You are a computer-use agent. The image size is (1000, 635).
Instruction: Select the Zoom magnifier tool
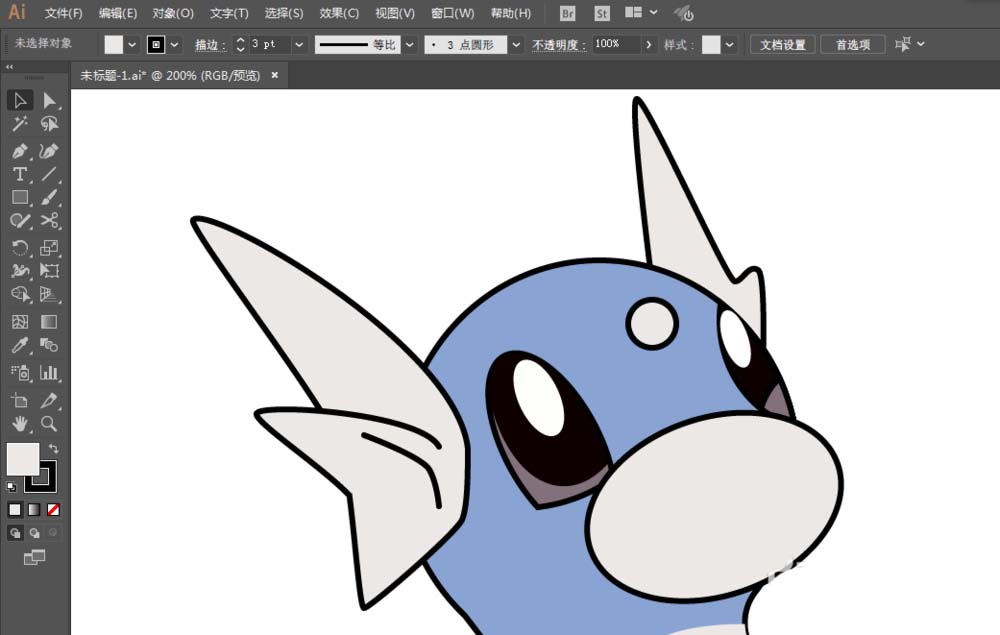(x=49, y=424)
